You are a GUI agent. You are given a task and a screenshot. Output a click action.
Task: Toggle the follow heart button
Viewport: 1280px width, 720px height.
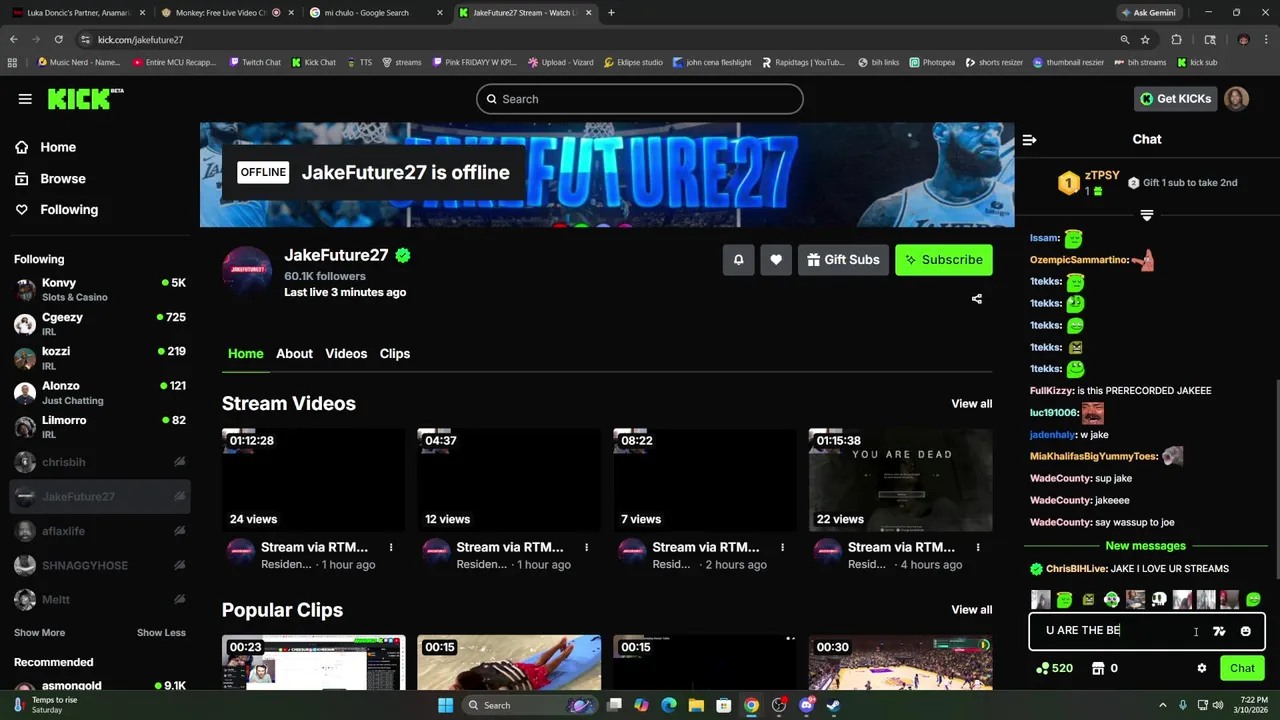(x=776, y=259)
